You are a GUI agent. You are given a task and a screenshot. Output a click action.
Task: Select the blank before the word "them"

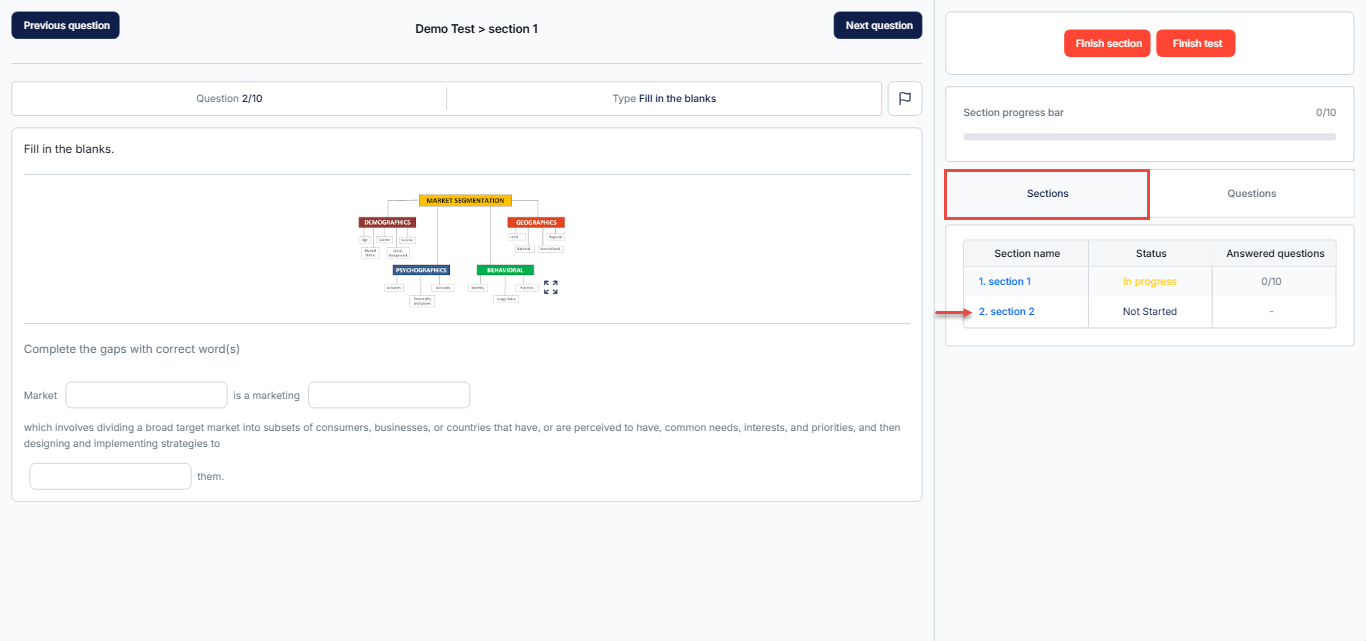click(x=110, y=476)
